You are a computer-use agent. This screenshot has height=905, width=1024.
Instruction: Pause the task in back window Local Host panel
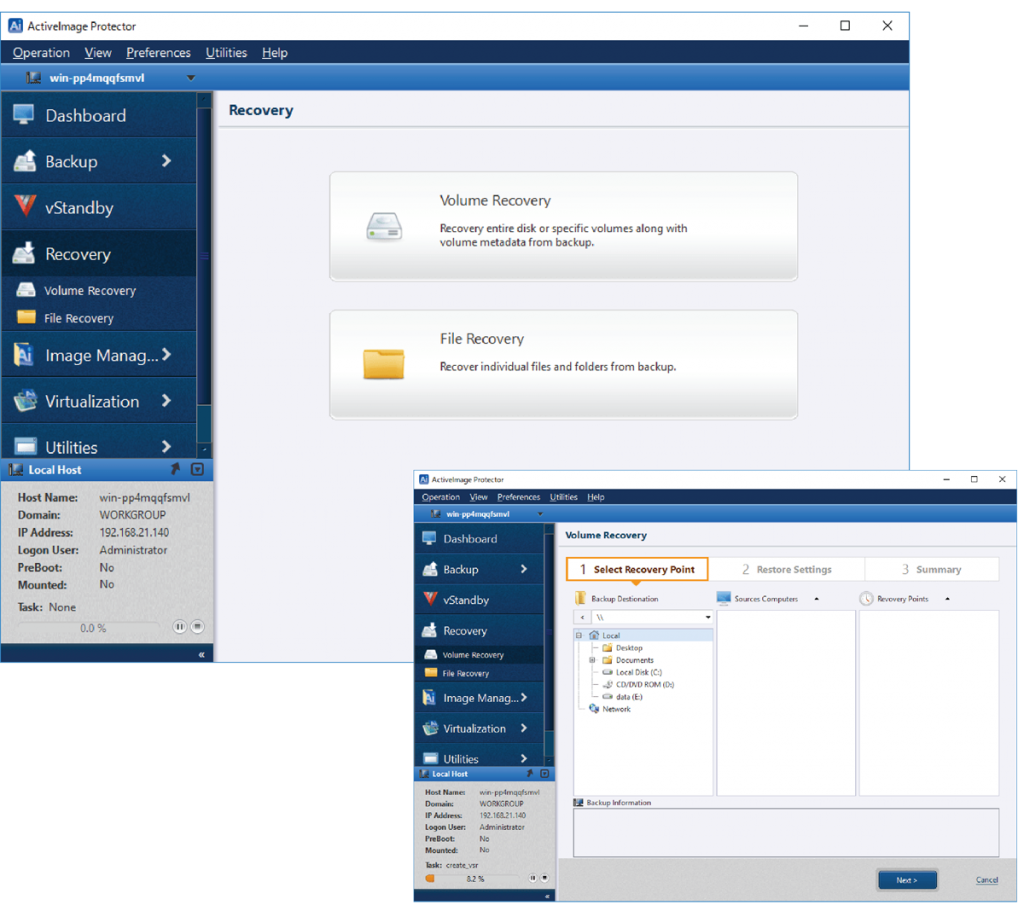[180, 627]
